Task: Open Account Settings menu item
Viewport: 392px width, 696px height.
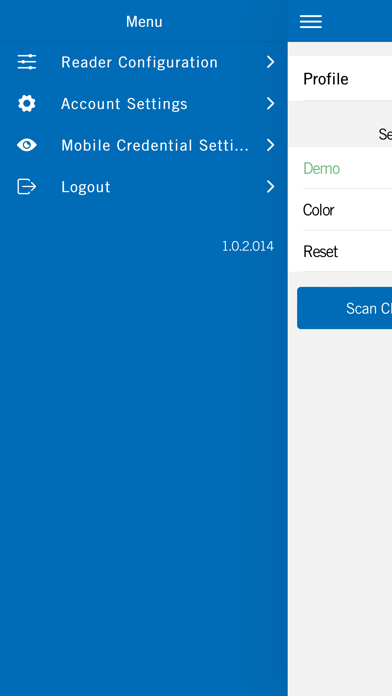Action: [144, 103]
